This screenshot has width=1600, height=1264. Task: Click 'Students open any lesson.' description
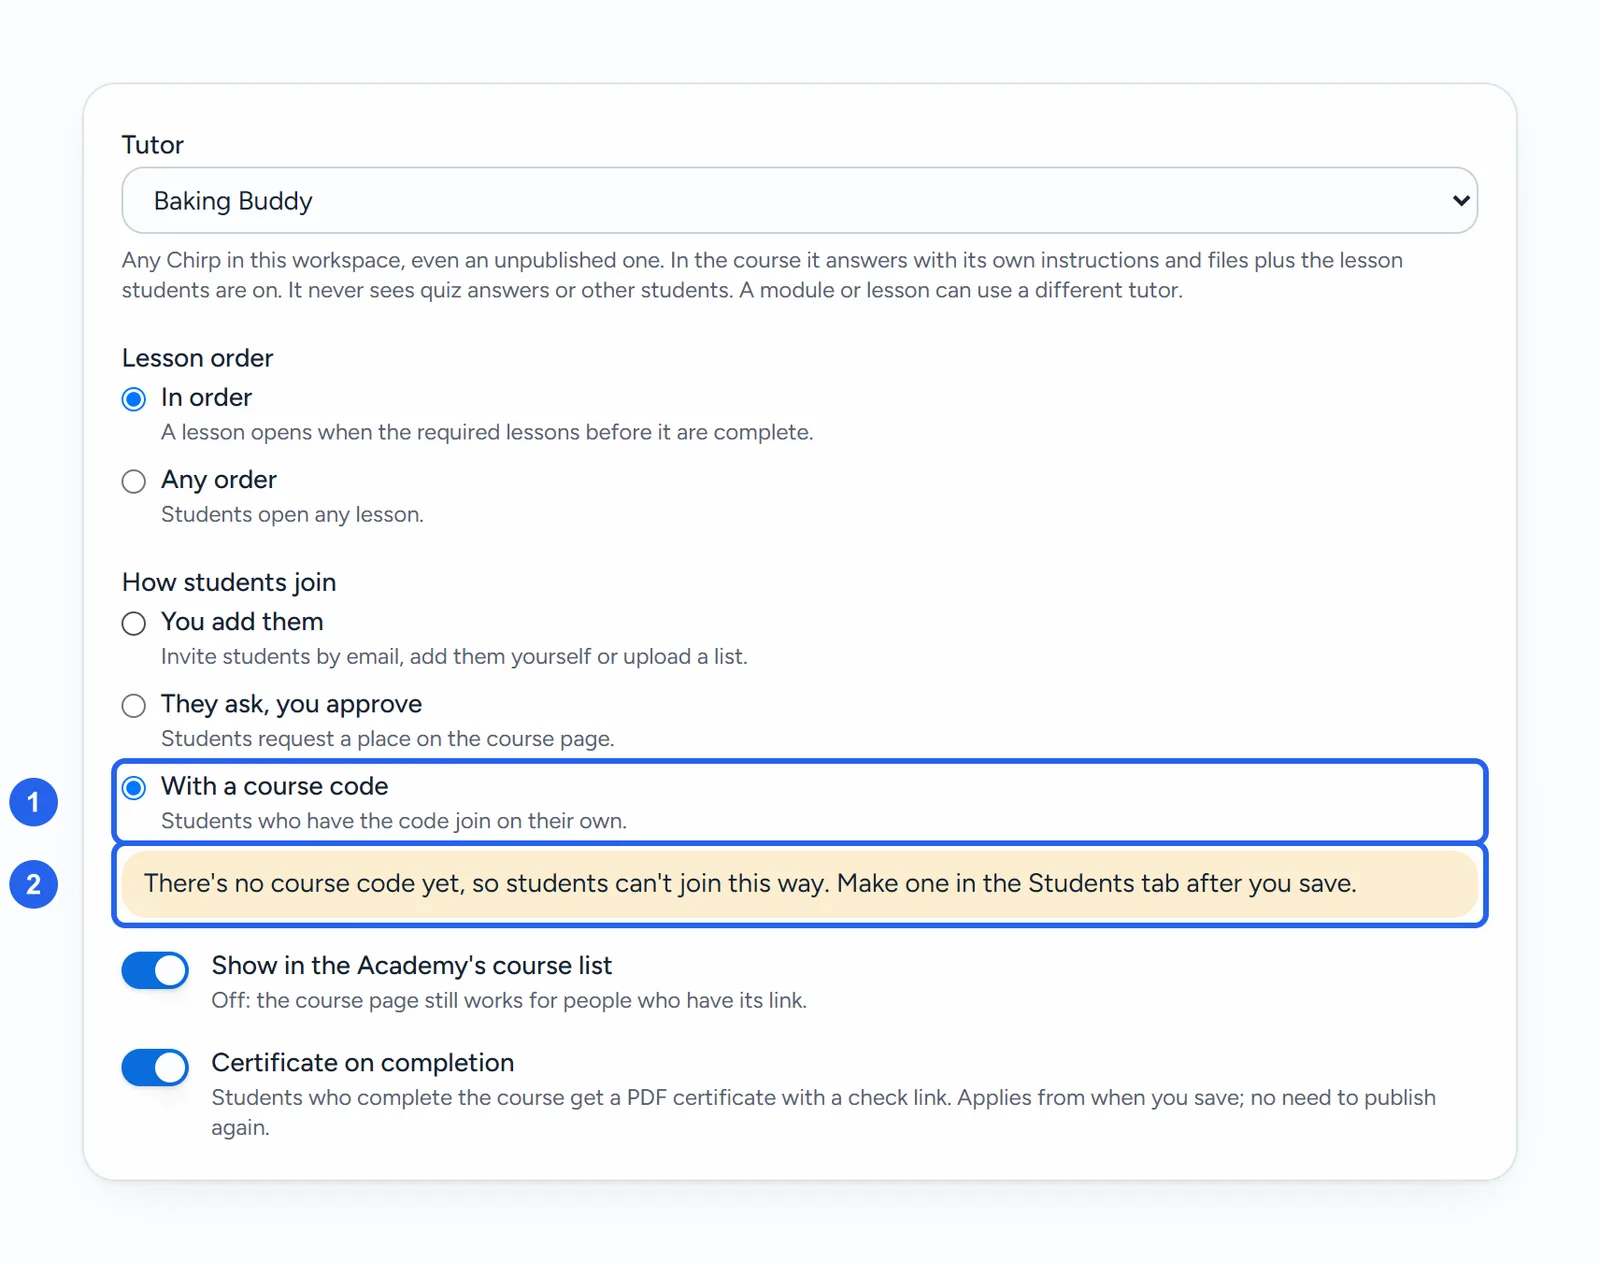(292, 514)
